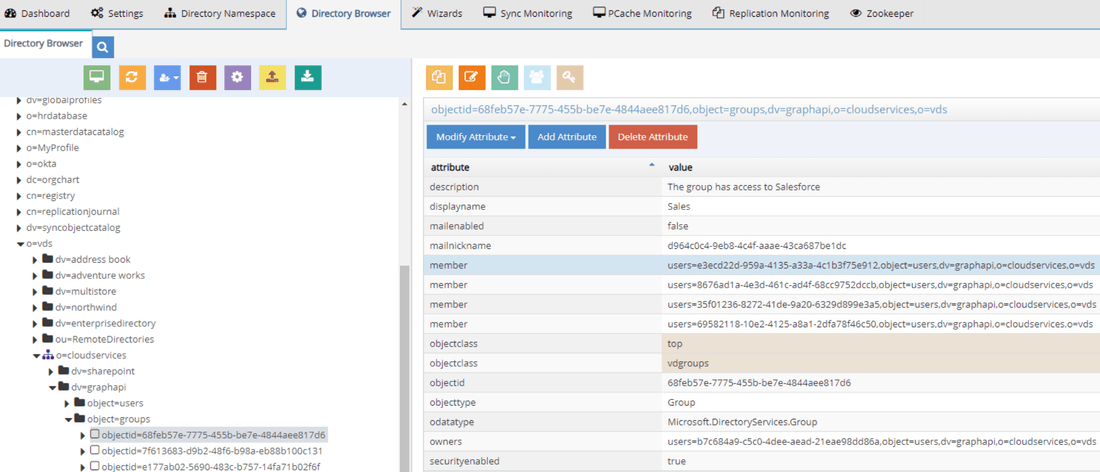Select the dv=adventure works tree node

(100, 276)
